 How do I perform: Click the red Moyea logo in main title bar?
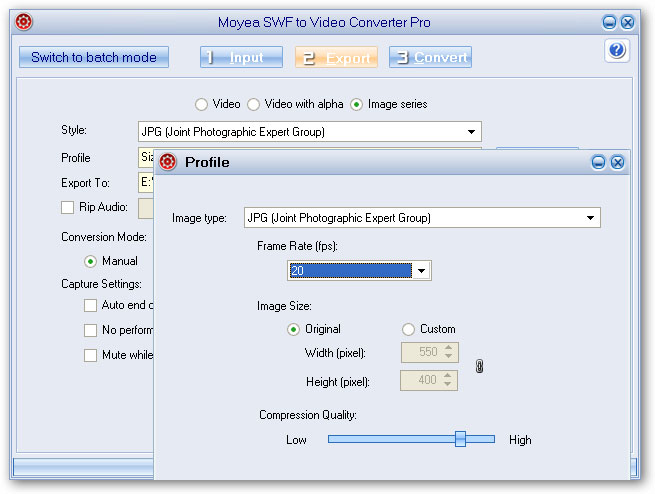(24, 22)
